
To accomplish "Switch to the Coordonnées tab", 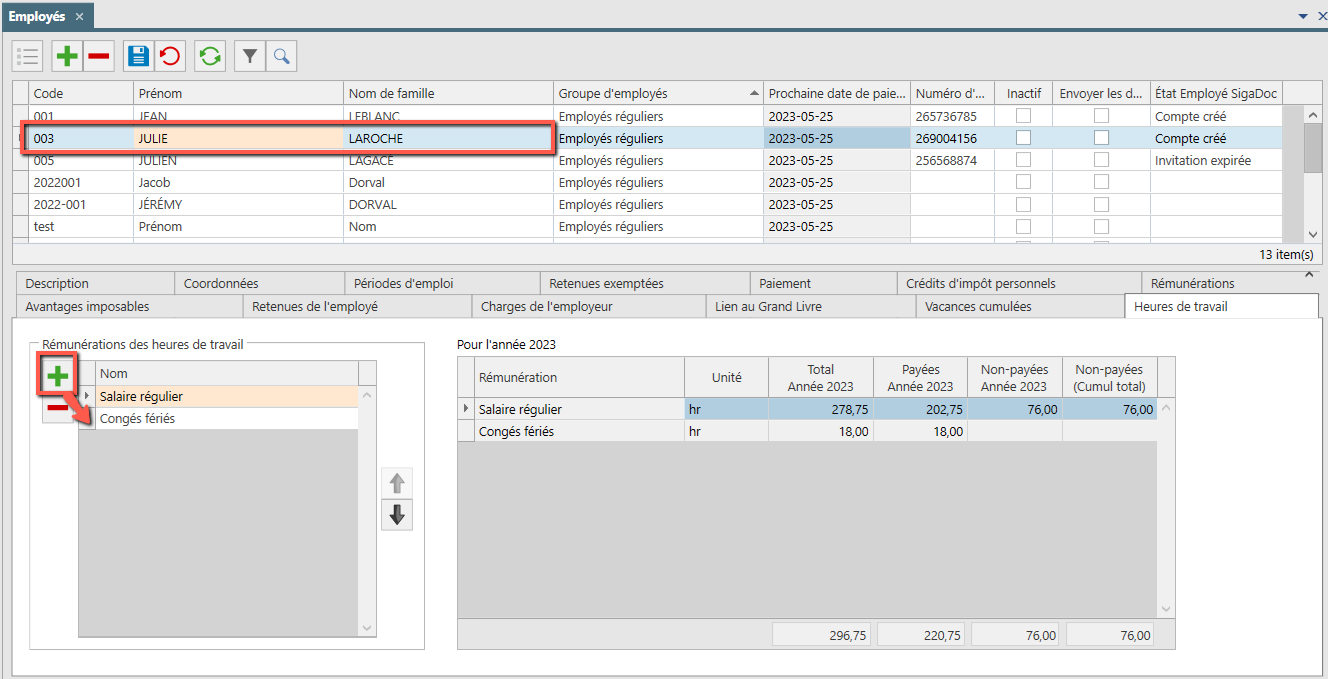I will (x=260, y=283).
